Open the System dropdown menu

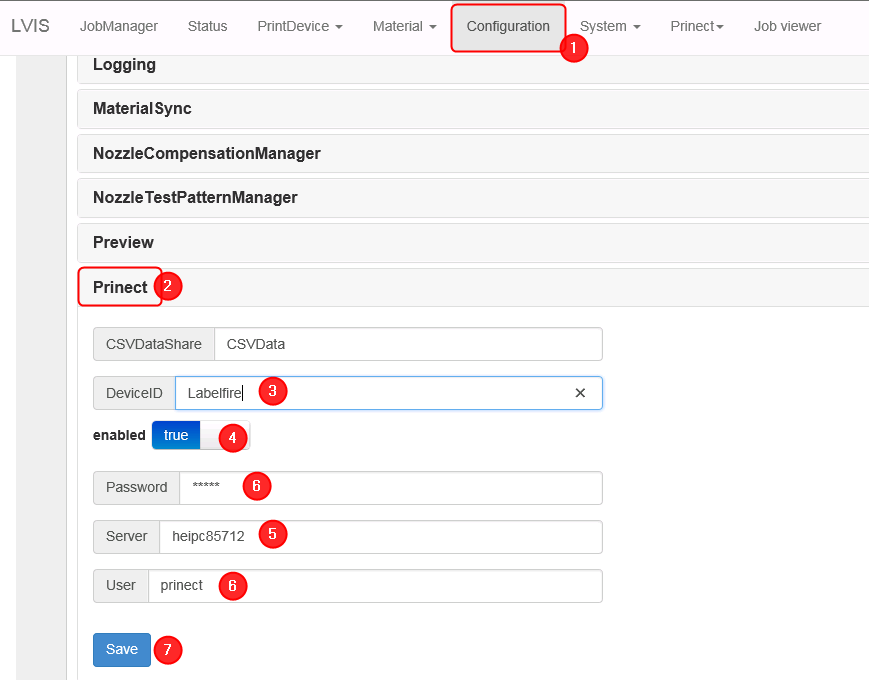[x=610, y=27]
